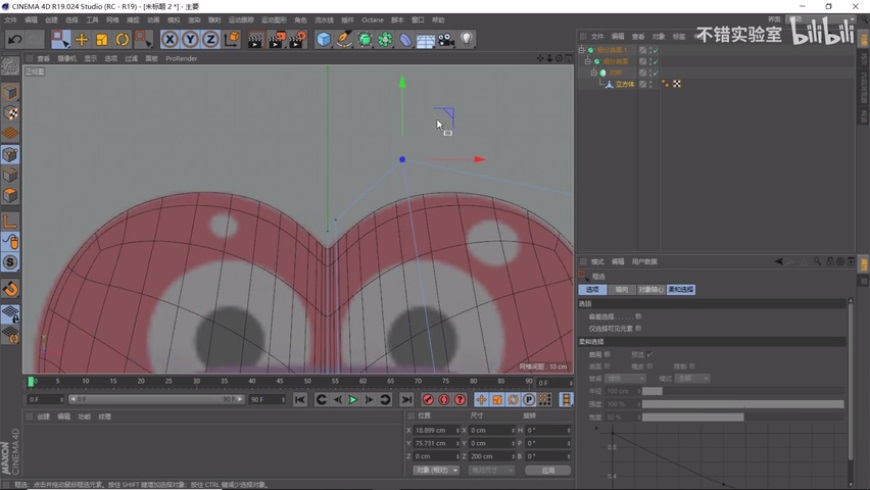Screen dimensions: 870x490
Task: Click the Array modeling objects icon
Action: click(385, 39)
